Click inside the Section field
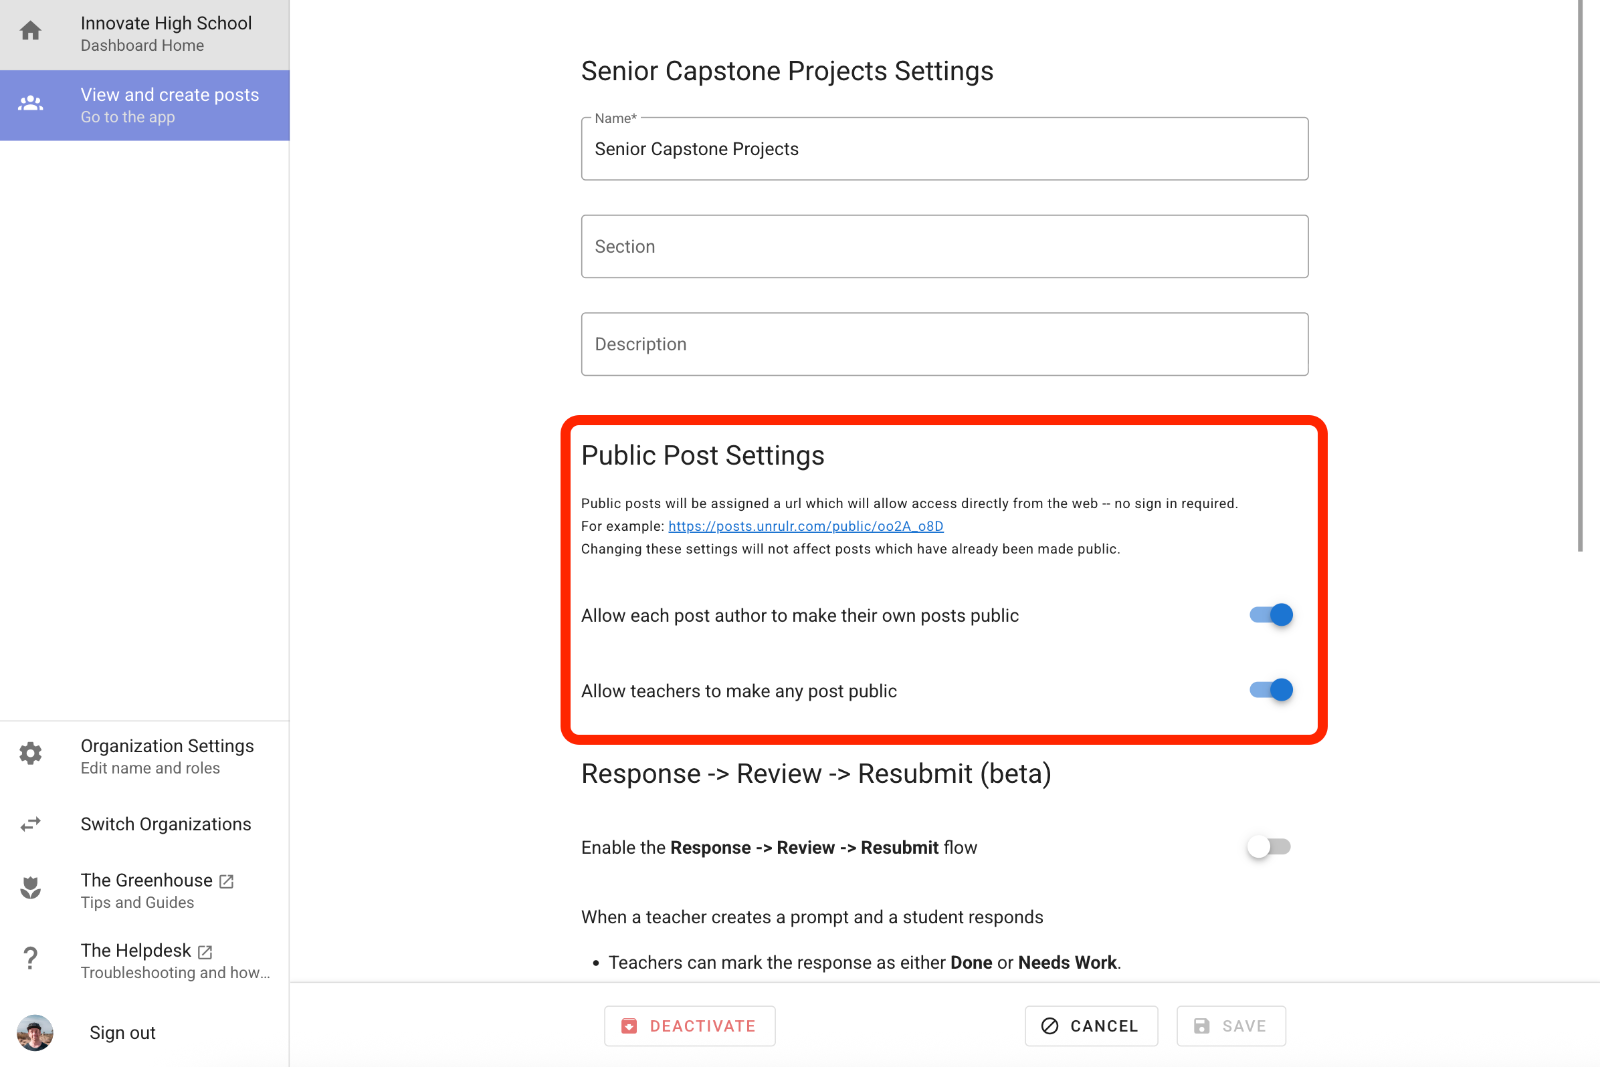 coord(944,246)
